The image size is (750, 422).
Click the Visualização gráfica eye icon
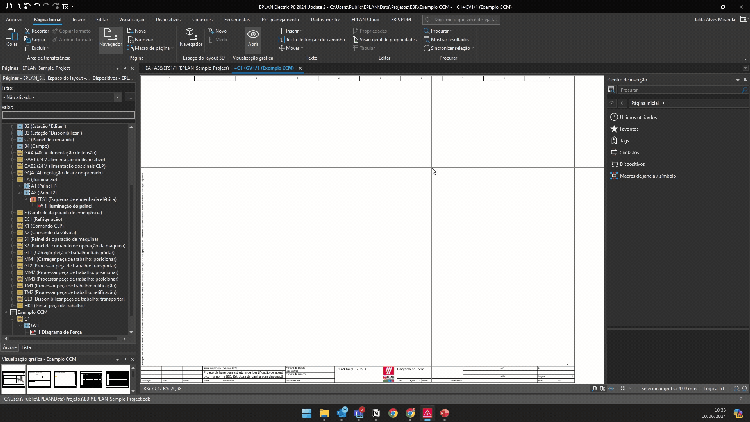point(253,36)
